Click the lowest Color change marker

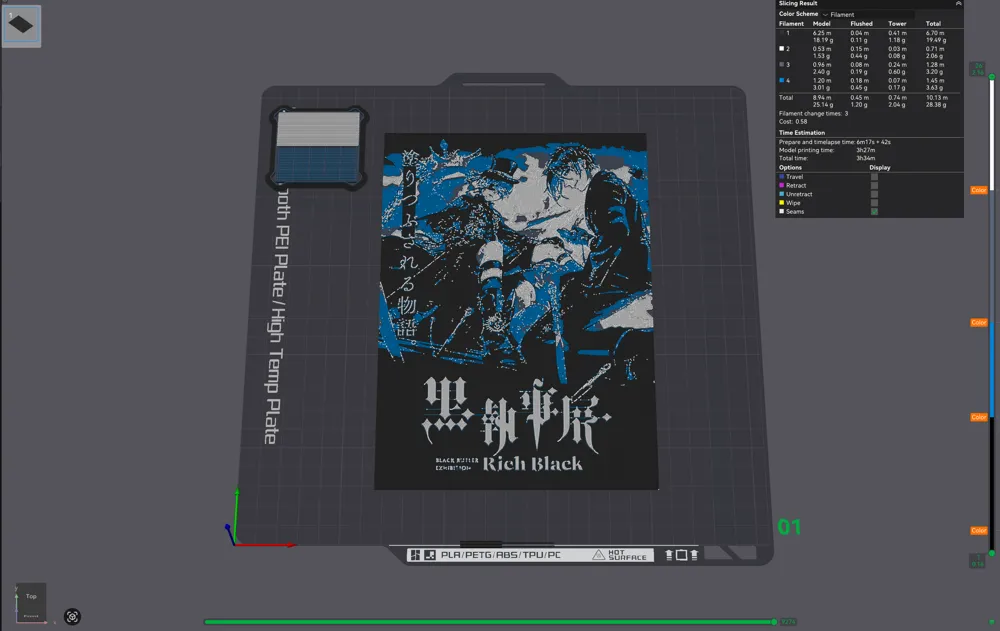pyautogui.click(x=978, y=531)
